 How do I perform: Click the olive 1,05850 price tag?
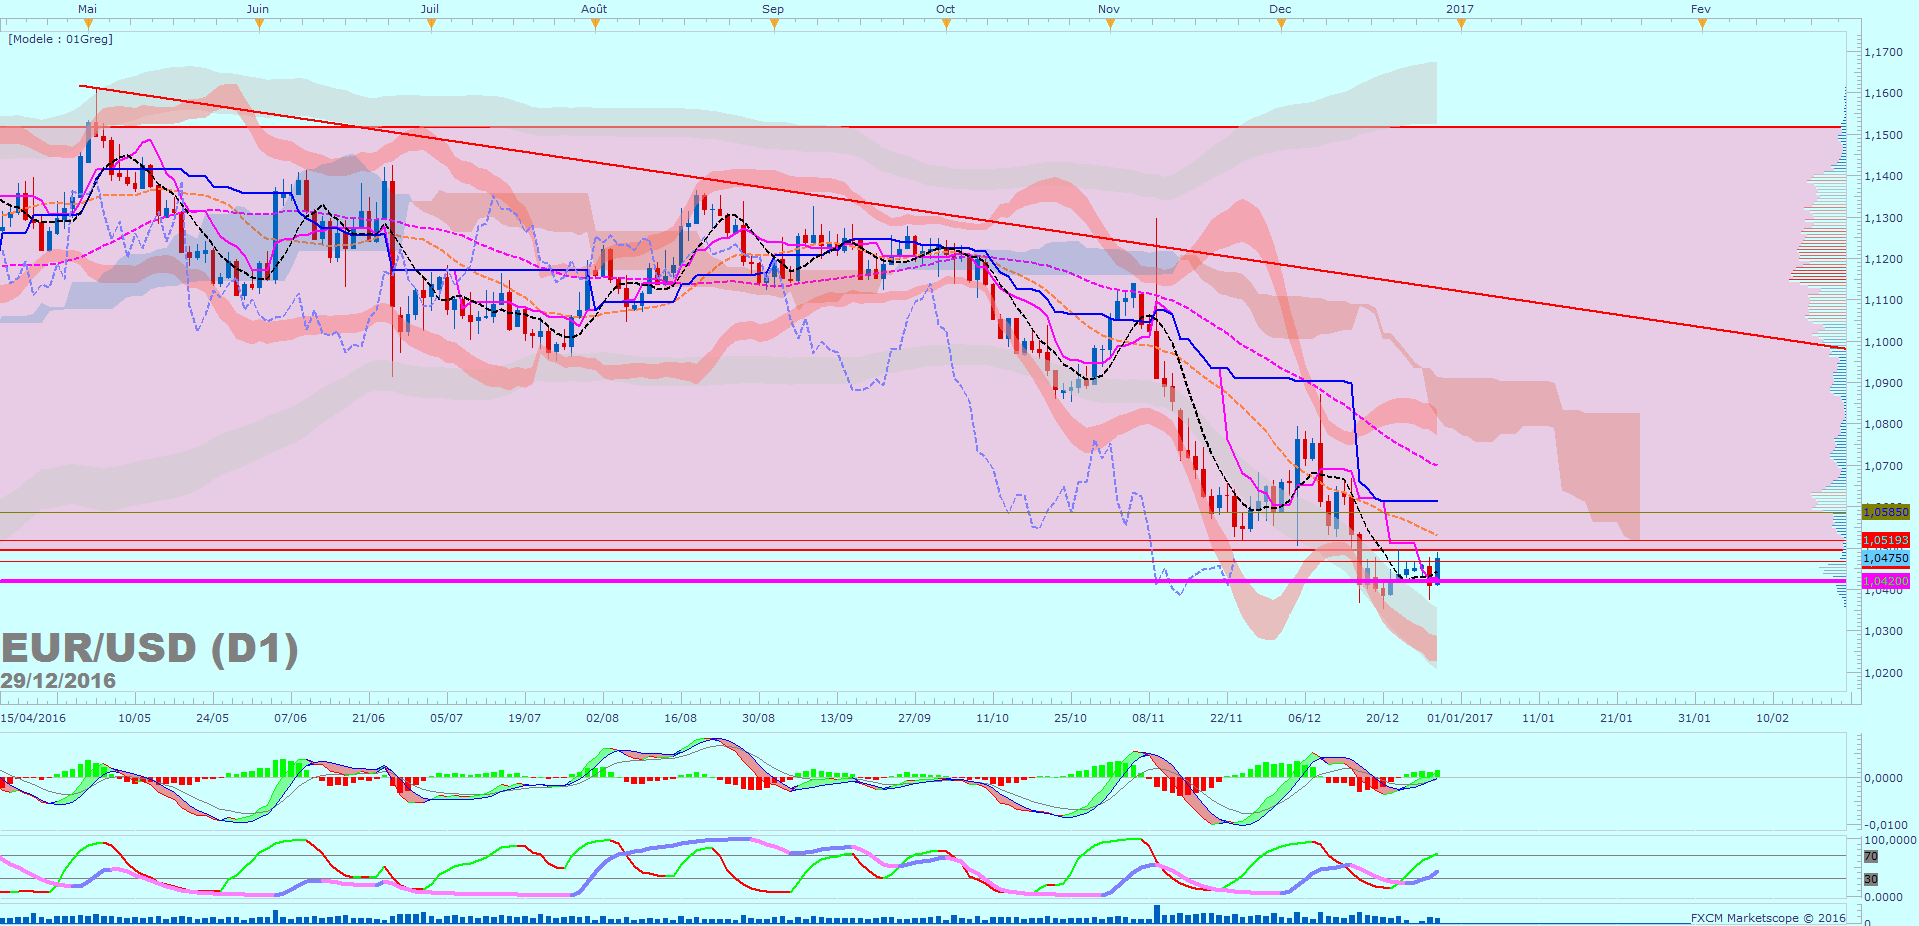coord(1885,512)
